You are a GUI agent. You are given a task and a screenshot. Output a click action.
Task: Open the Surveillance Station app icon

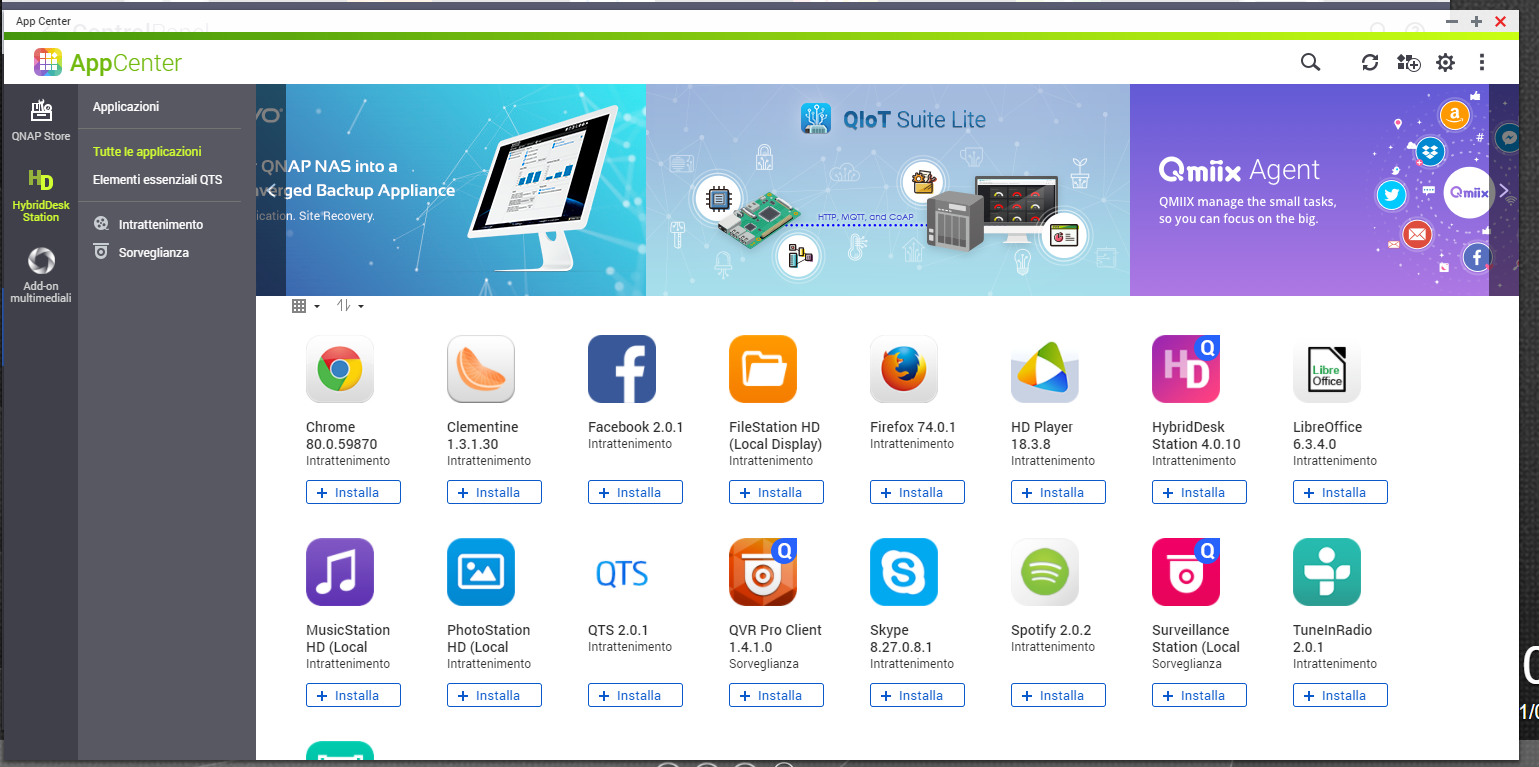coord(1186,572)
